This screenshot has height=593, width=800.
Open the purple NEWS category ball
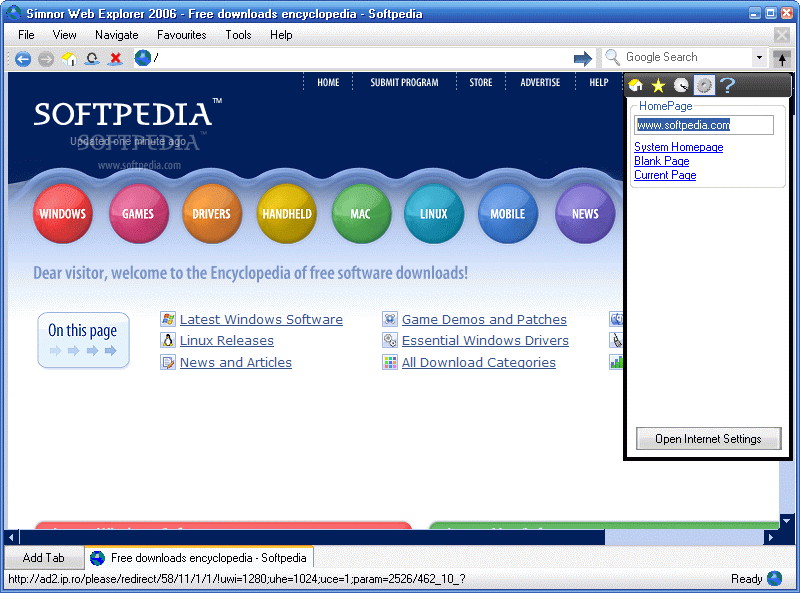(x=585, y=213)
